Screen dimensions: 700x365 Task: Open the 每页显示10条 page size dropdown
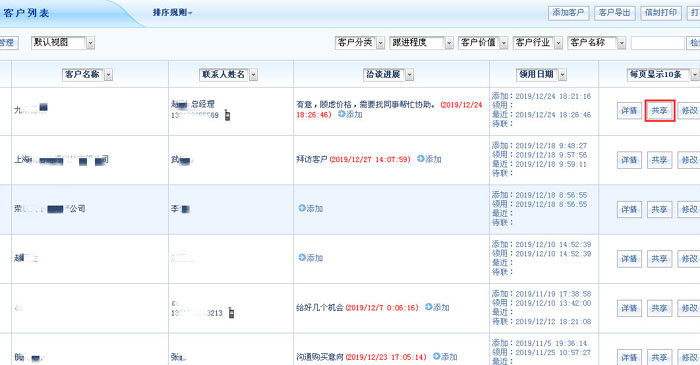695,75
